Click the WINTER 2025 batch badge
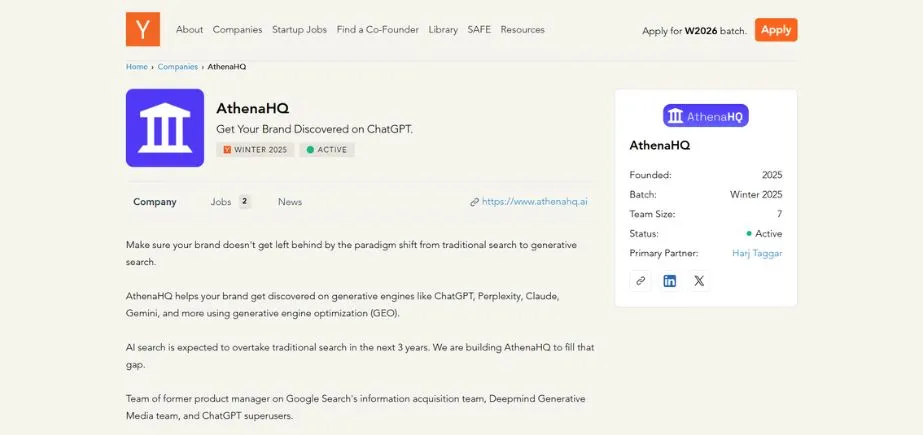This screenshot has width=923, height=435. pyautogui.click(x=255, y=150)
